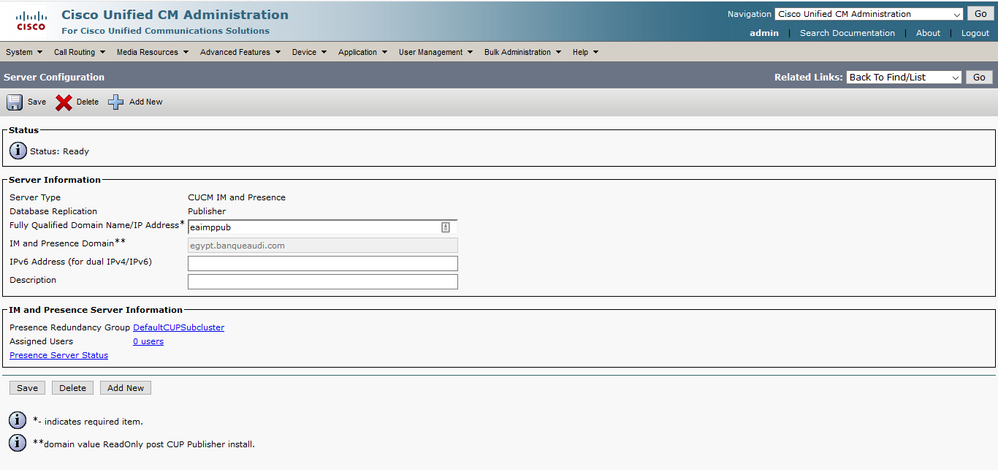Click the About link in header
998x470 pixels.
(928, 33)
